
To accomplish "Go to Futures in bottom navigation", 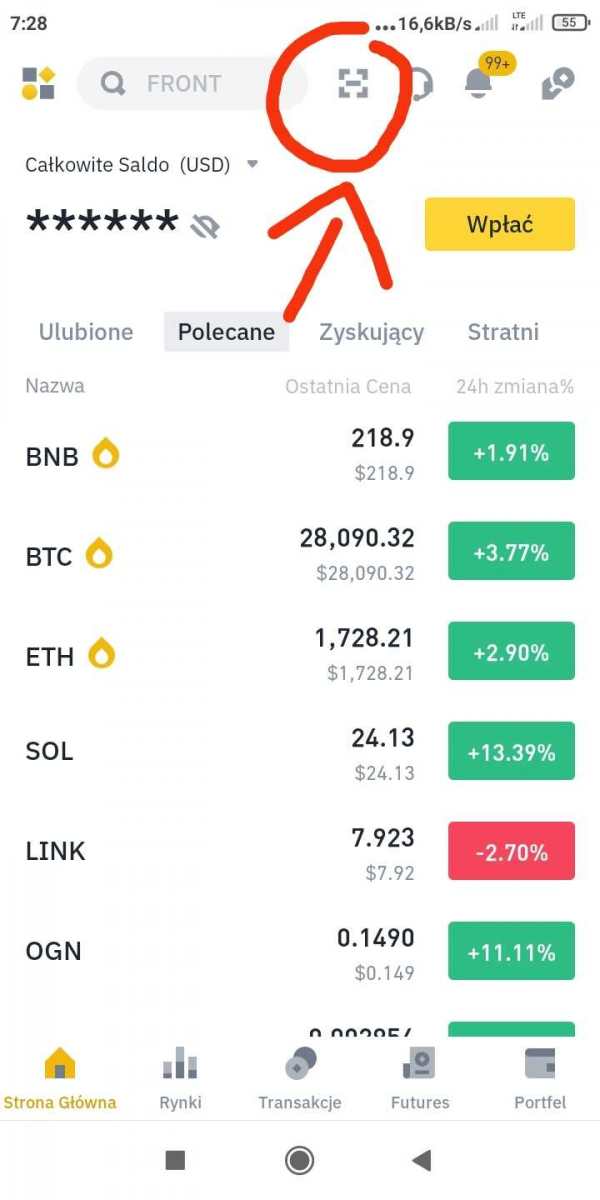I will [420, 1078].
